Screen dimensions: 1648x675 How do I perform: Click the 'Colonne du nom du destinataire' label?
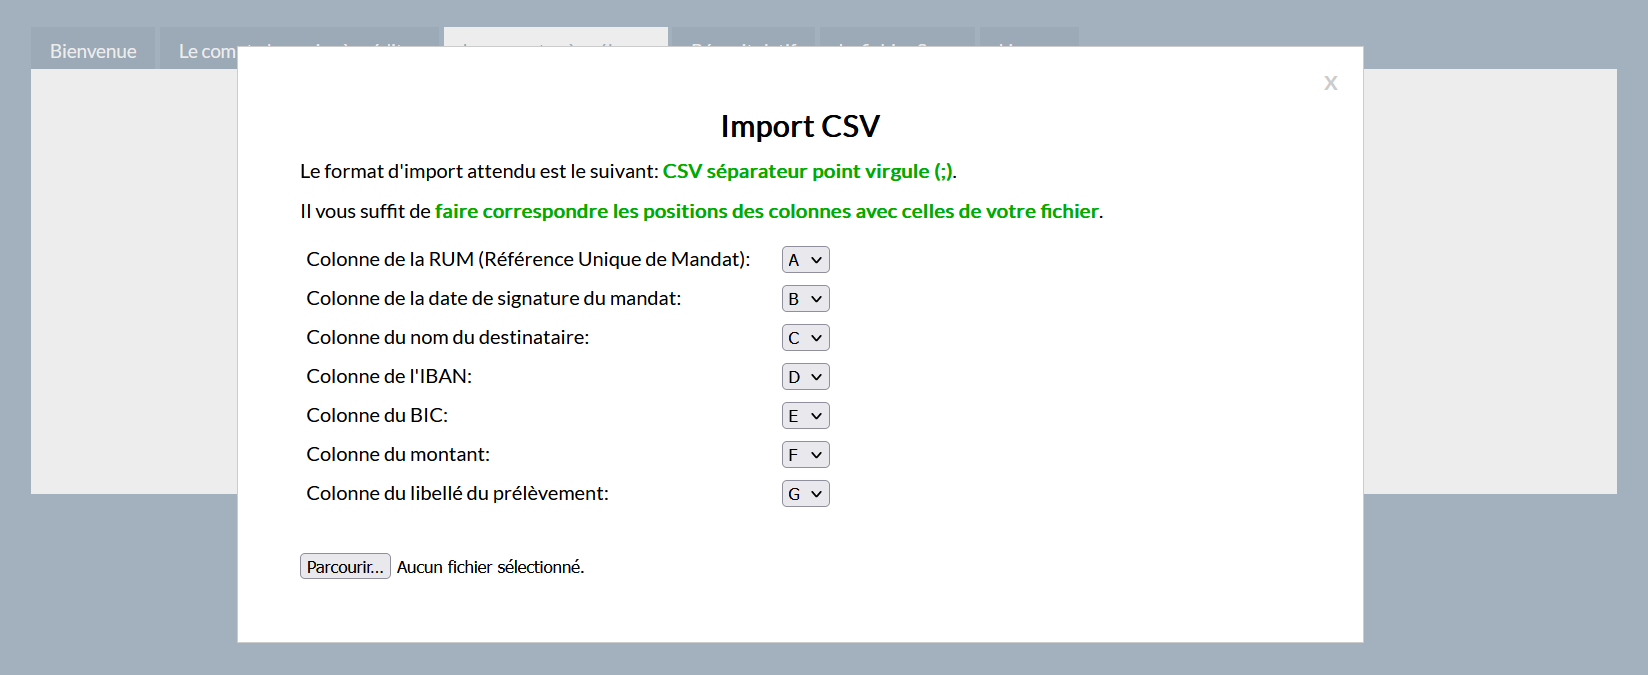point(447,337)
